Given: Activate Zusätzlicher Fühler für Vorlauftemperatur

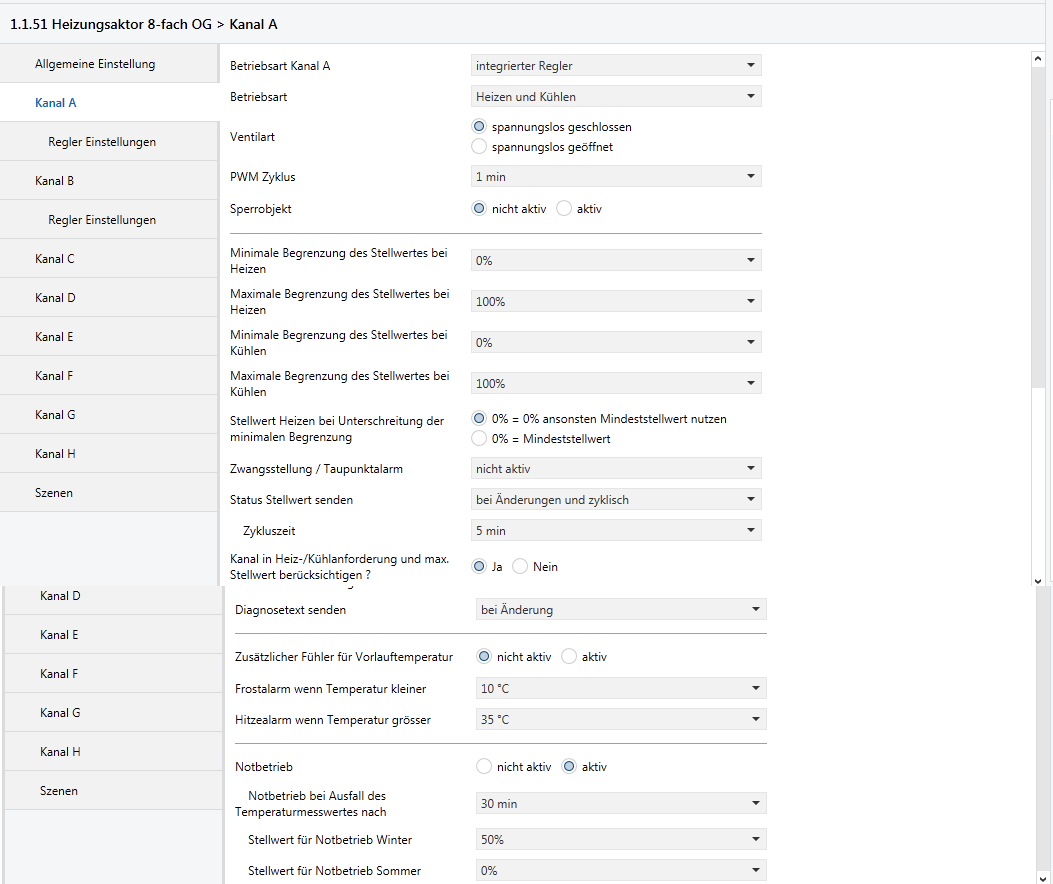Looking at the screenshot, I should click(x=569, y=657).
